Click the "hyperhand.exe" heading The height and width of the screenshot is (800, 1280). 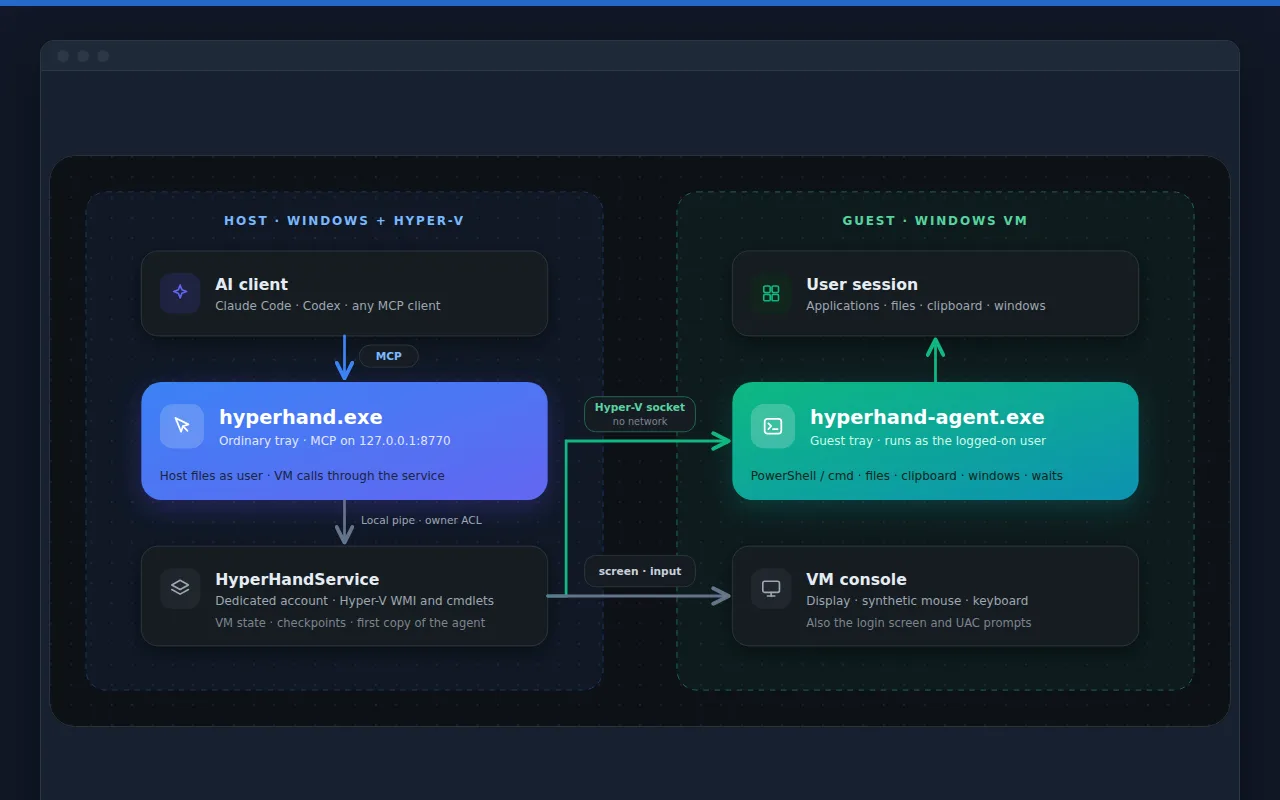(x=301, y=417)
